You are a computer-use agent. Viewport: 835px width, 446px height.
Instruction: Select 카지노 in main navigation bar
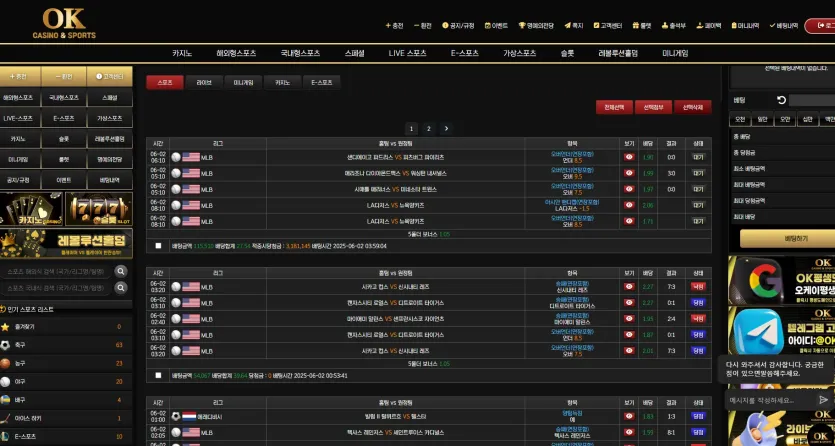click(182, 53)
